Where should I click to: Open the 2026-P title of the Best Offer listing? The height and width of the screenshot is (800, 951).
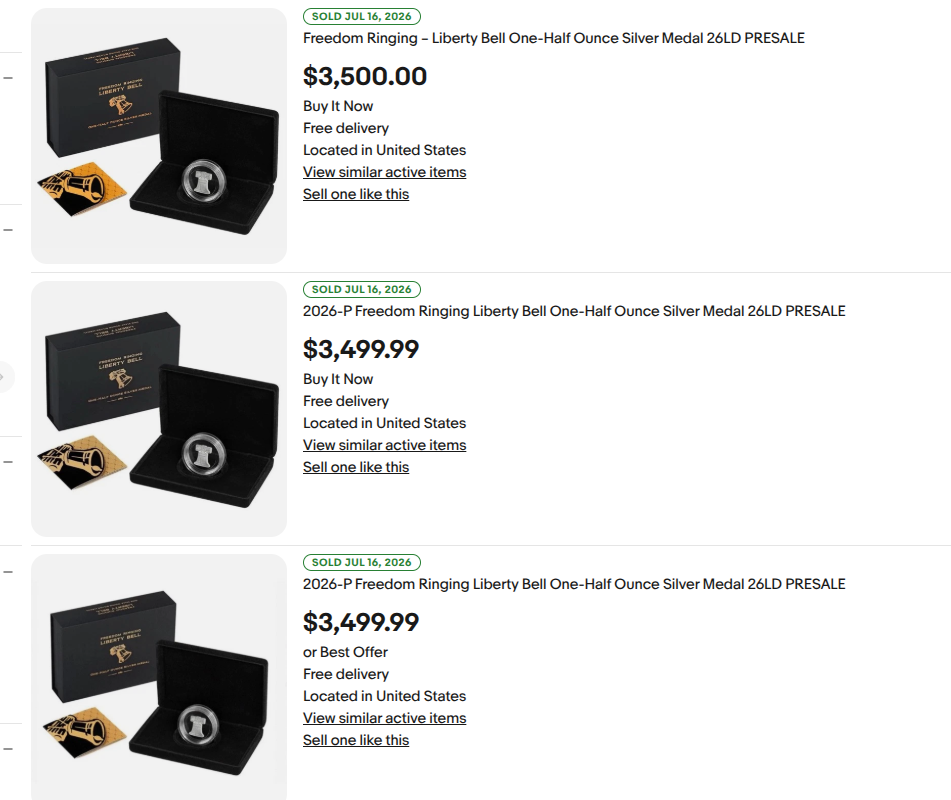[574, 584]
